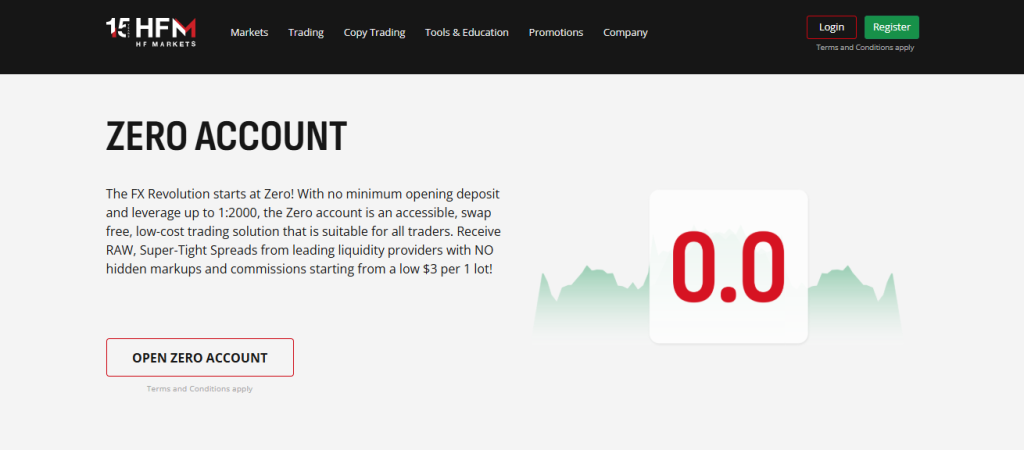
Task: Click the green chart left of 0.0 card
Action: point(592,300)
